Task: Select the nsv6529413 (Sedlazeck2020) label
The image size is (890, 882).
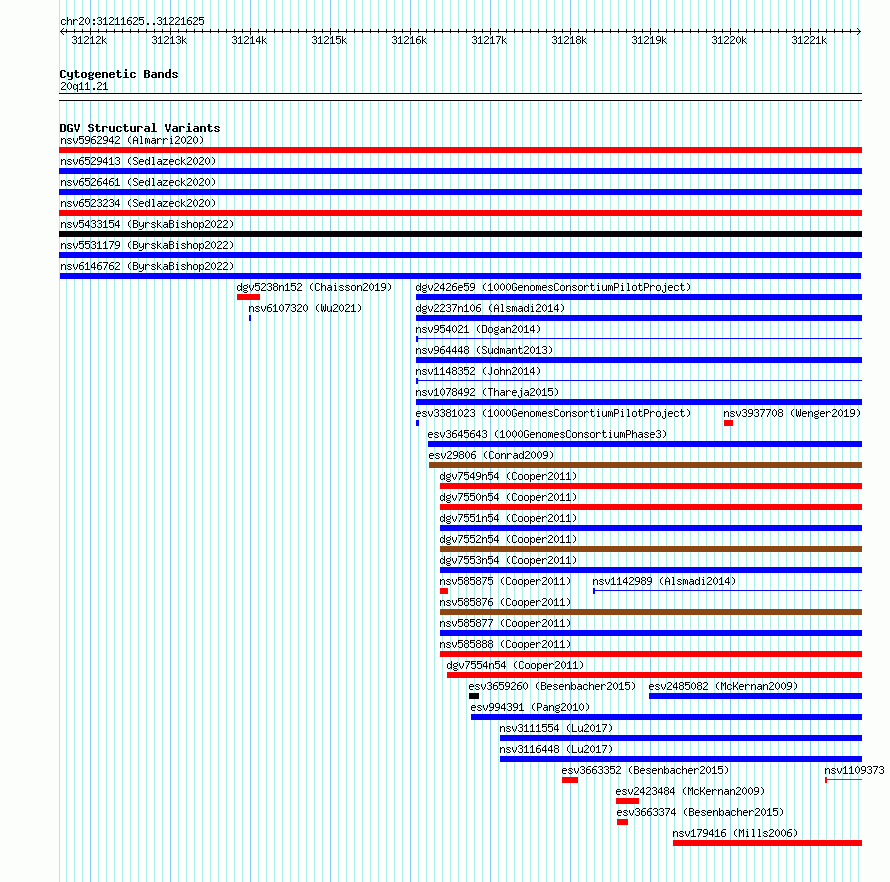Action: pyautogui.click(x=138, y=161)
